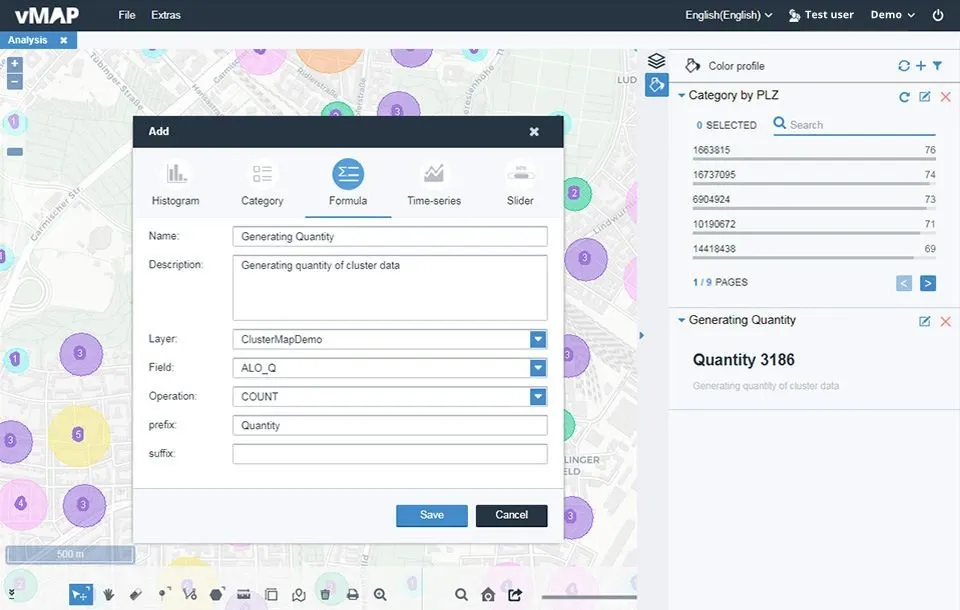Select the Time-series widget type
Image resolution: width=960 pixels, height=610 pixels.
pyautogui.click(x=434, y=183)
